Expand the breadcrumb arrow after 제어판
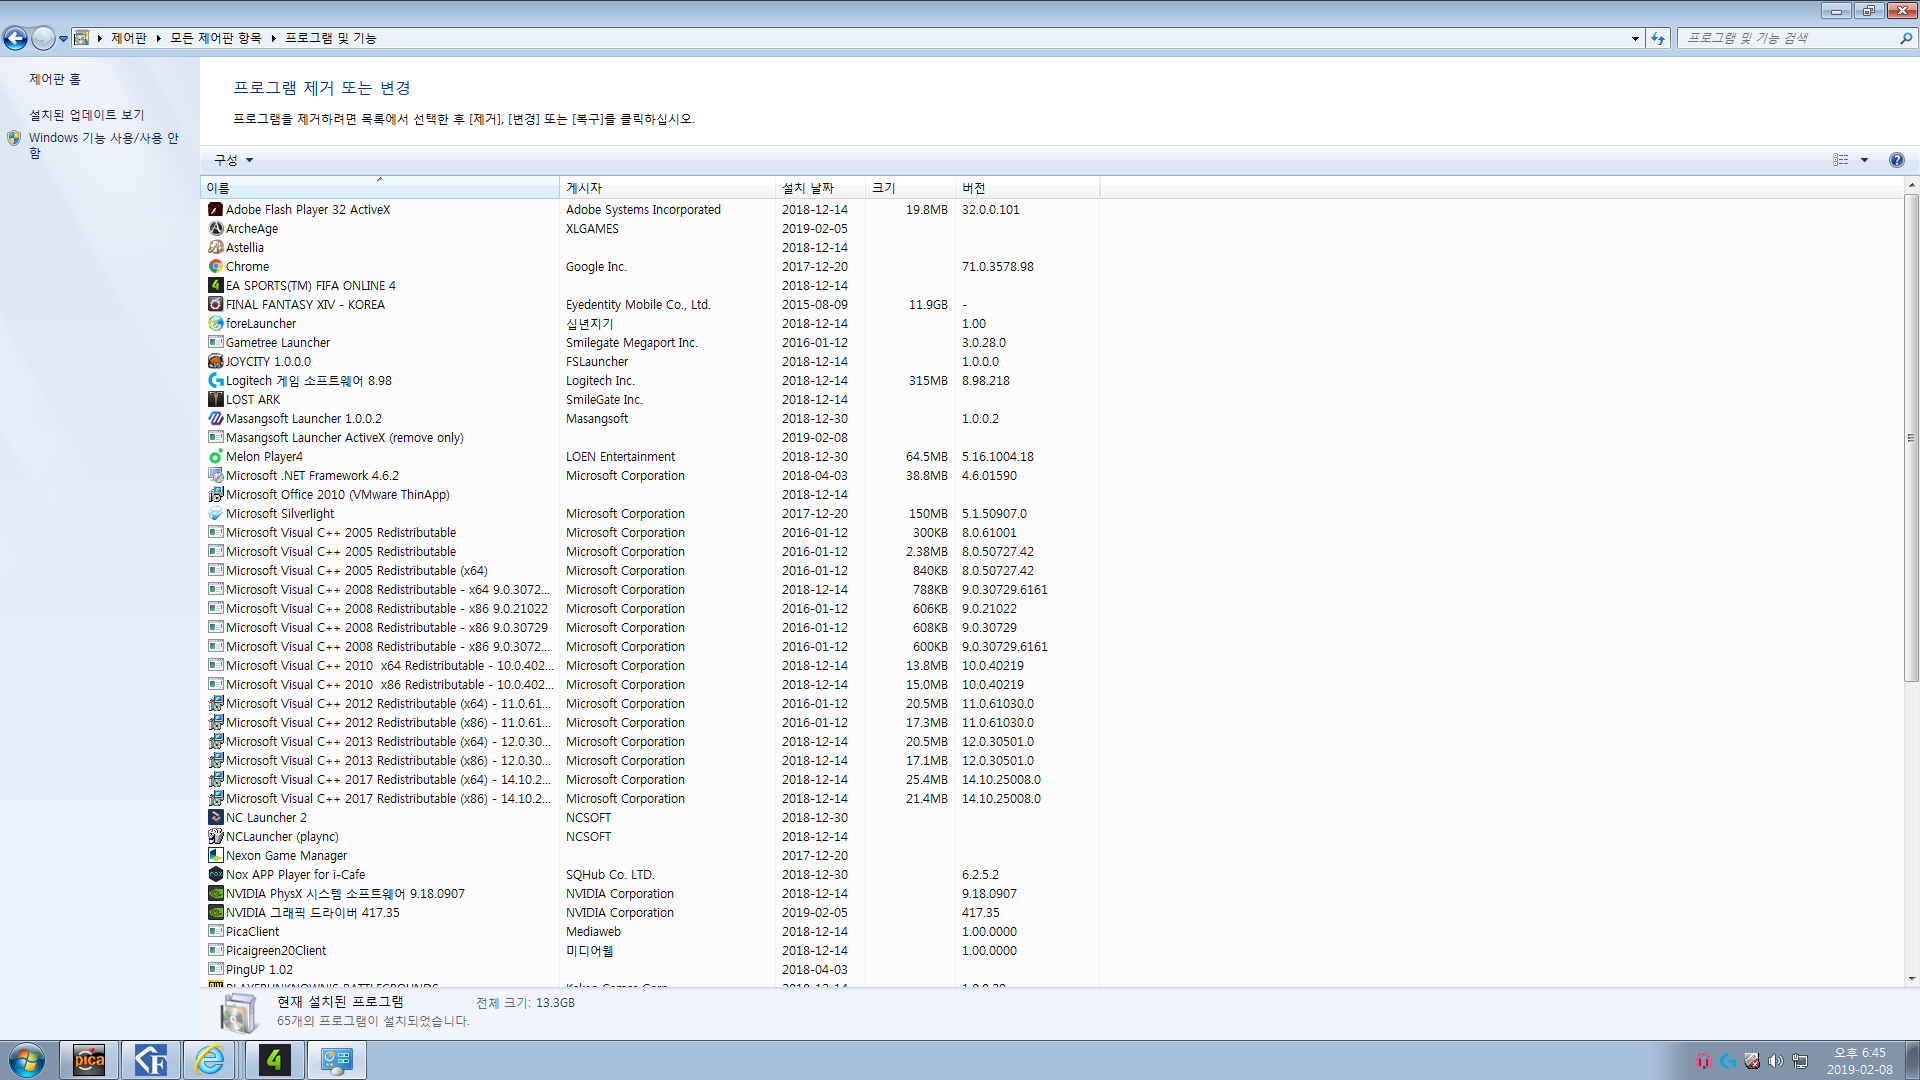This screenshot has height=1080, width=1920. point(159,38)
